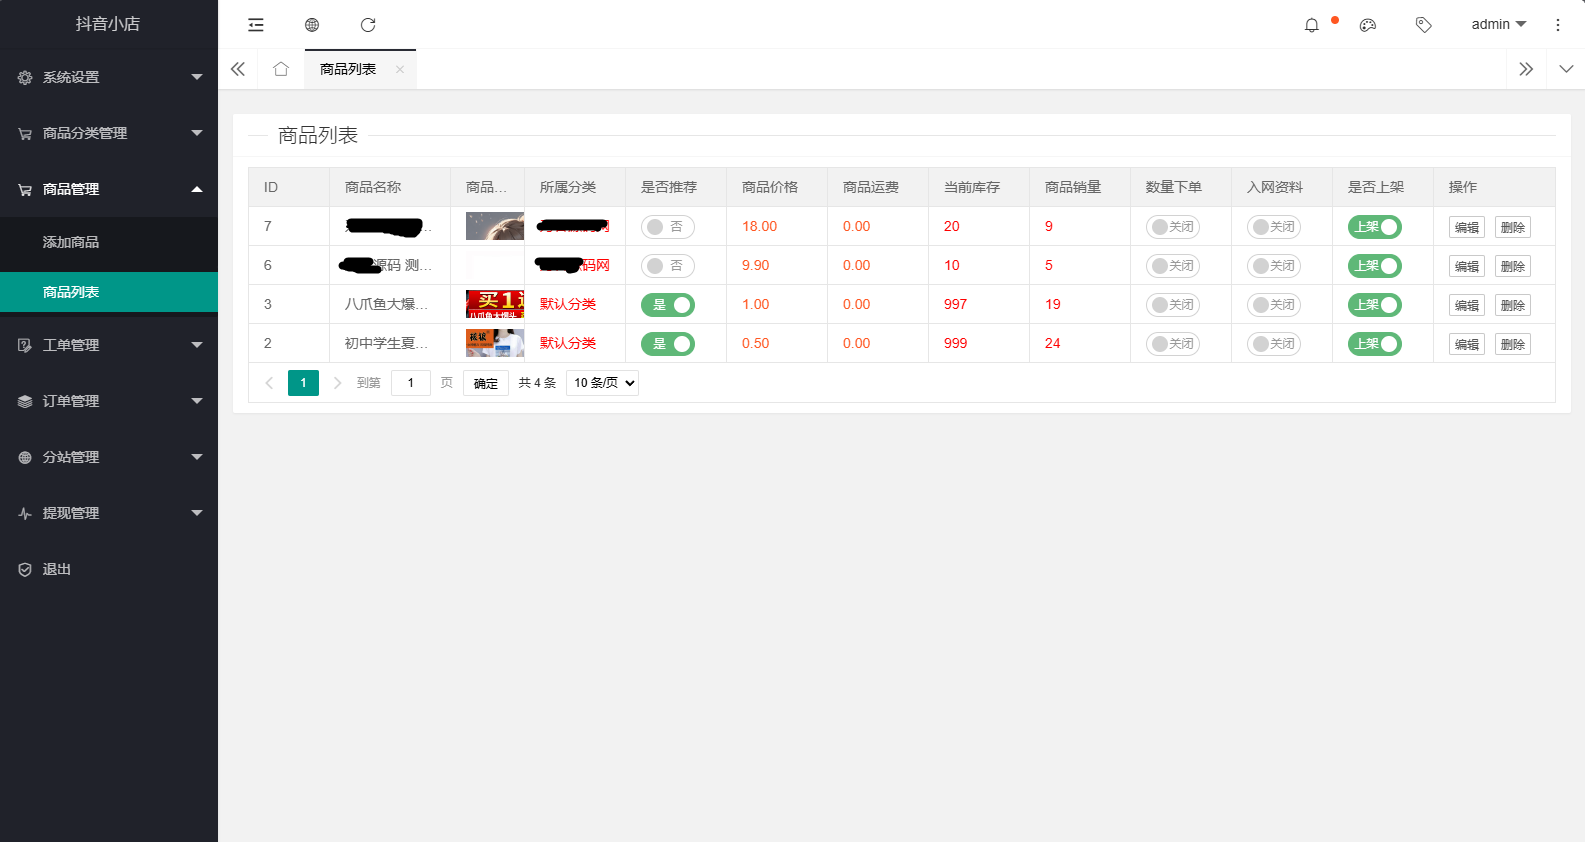
Task: Turn off 是否推荐 for product ID 3
Action: coord(668,305)
